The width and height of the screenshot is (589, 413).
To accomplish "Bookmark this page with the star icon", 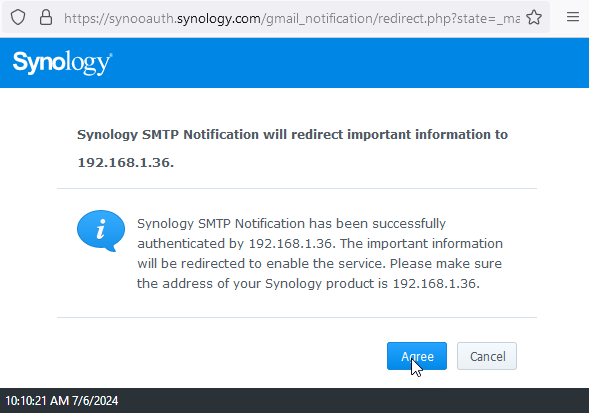I will (534, 17).
